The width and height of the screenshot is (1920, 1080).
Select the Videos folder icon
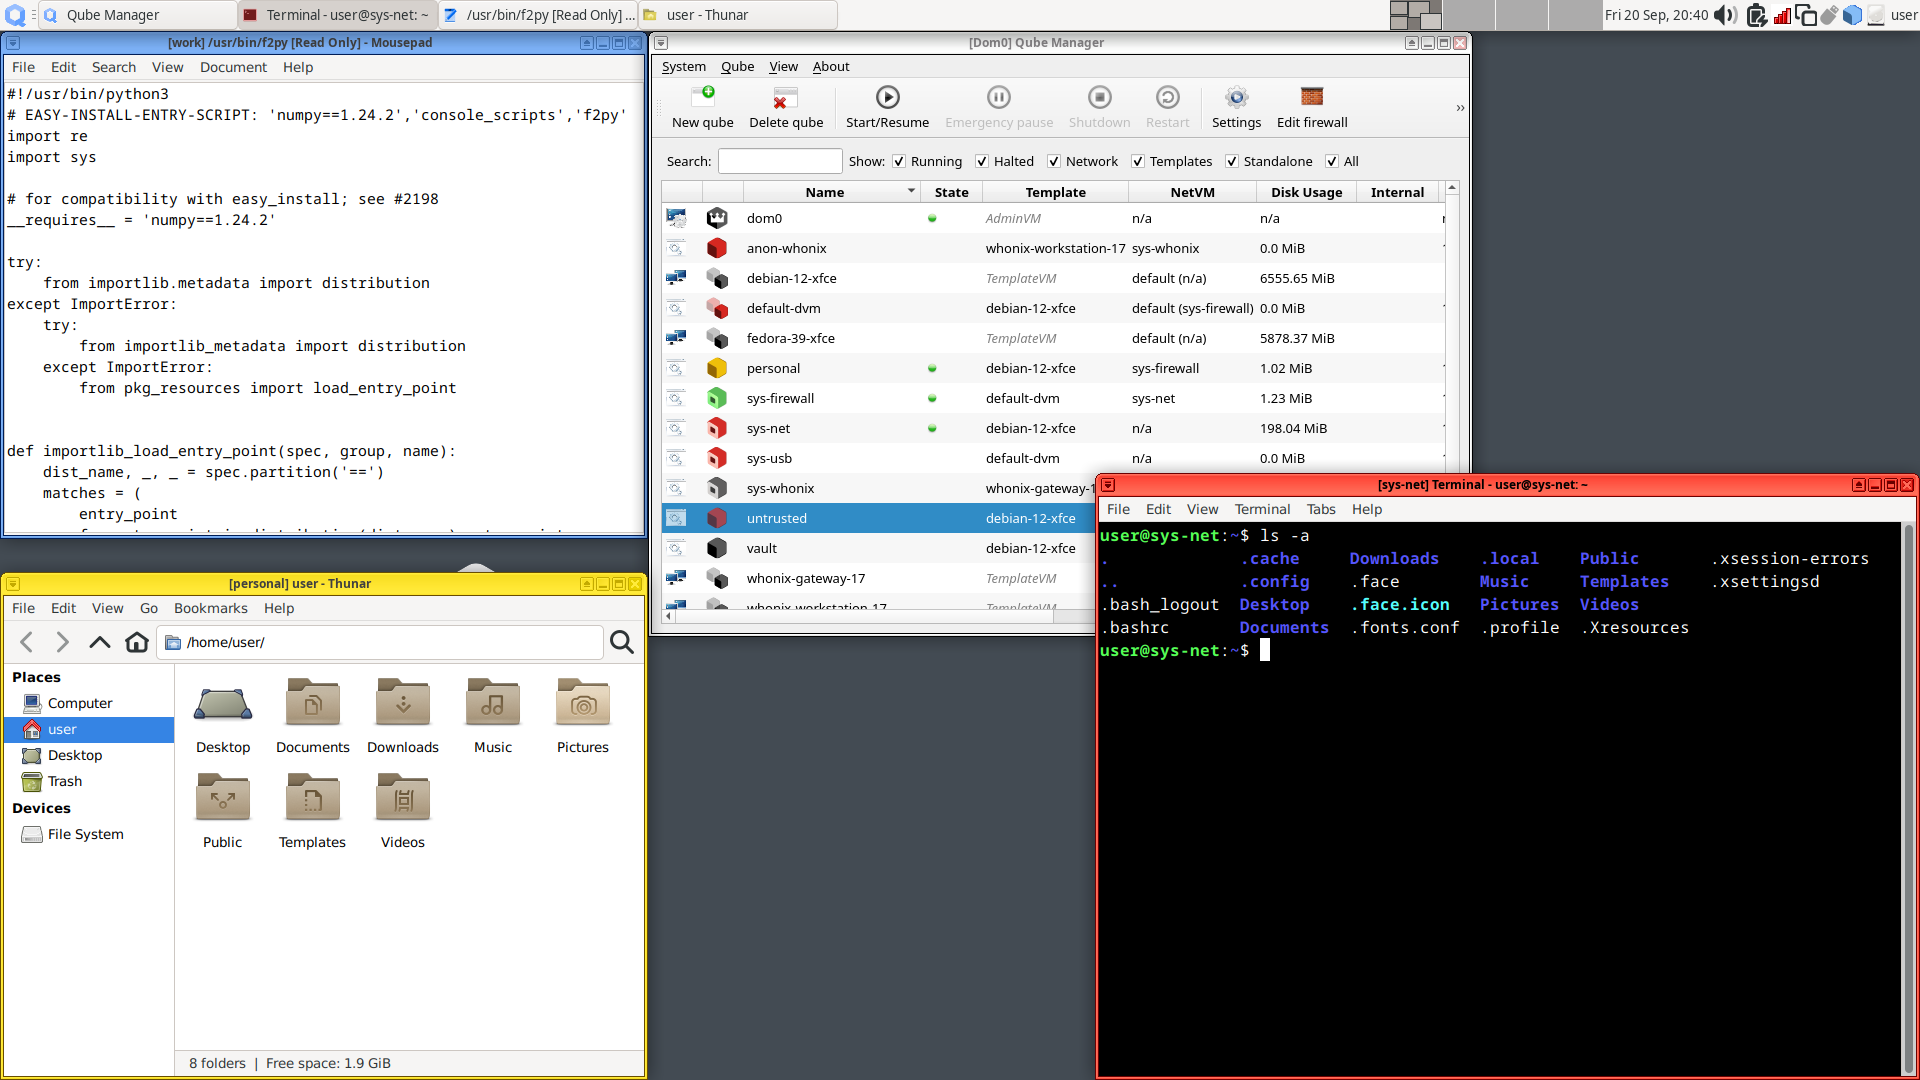coord(403,797)
